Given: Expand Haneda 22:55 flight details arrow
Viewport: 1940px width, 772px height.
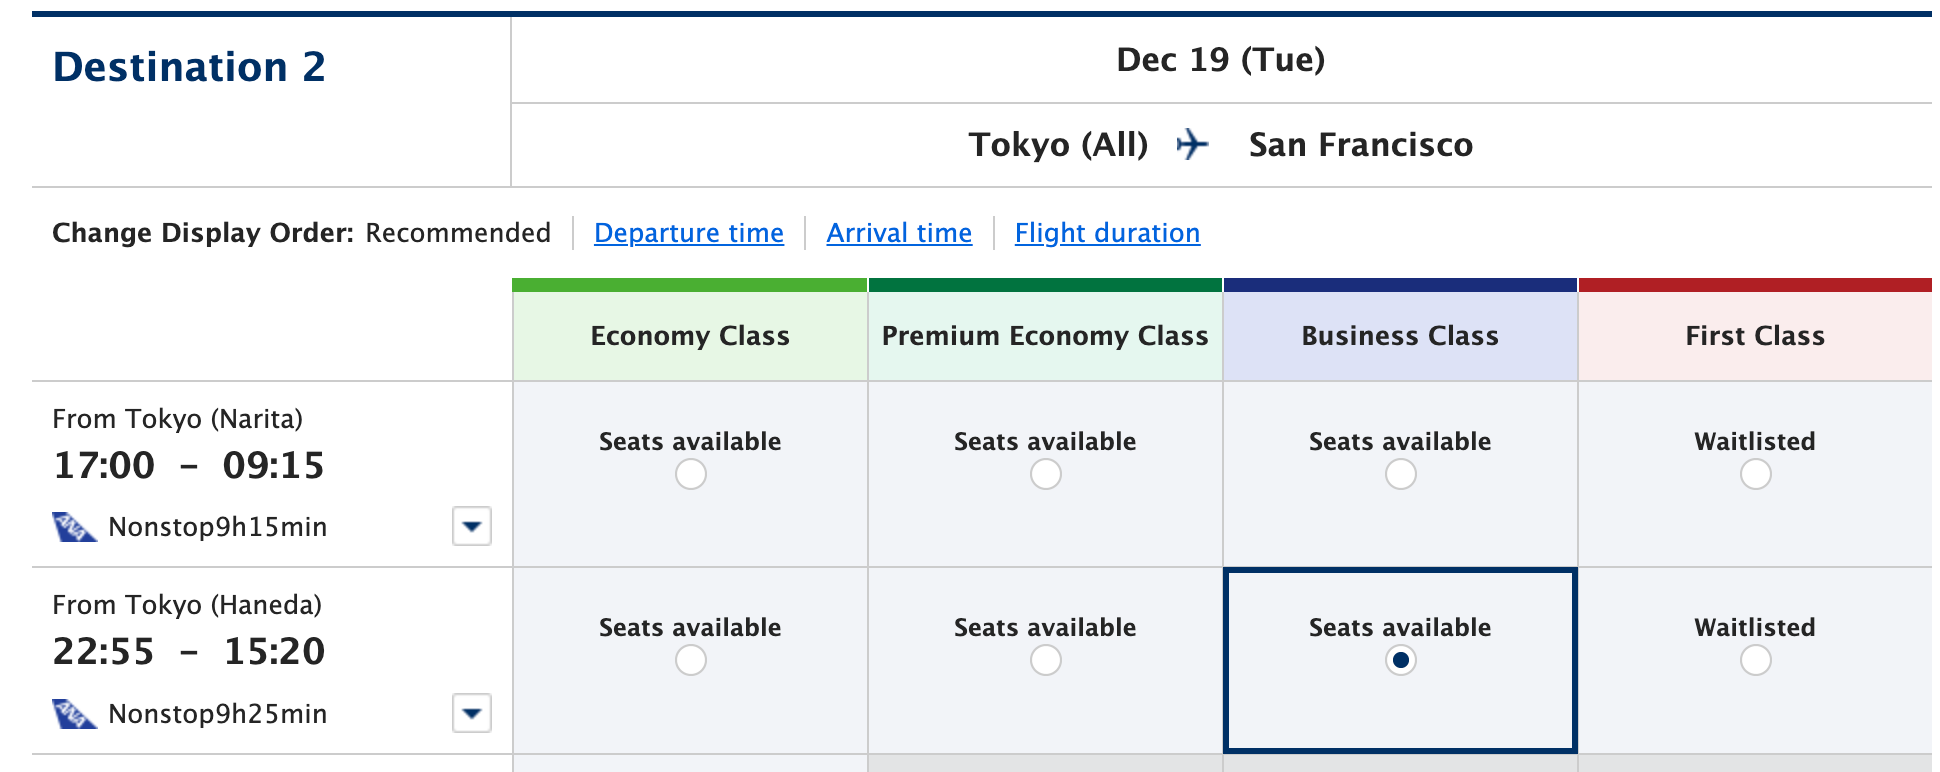Looking at the screenshot, I should (x=472, y=713).
